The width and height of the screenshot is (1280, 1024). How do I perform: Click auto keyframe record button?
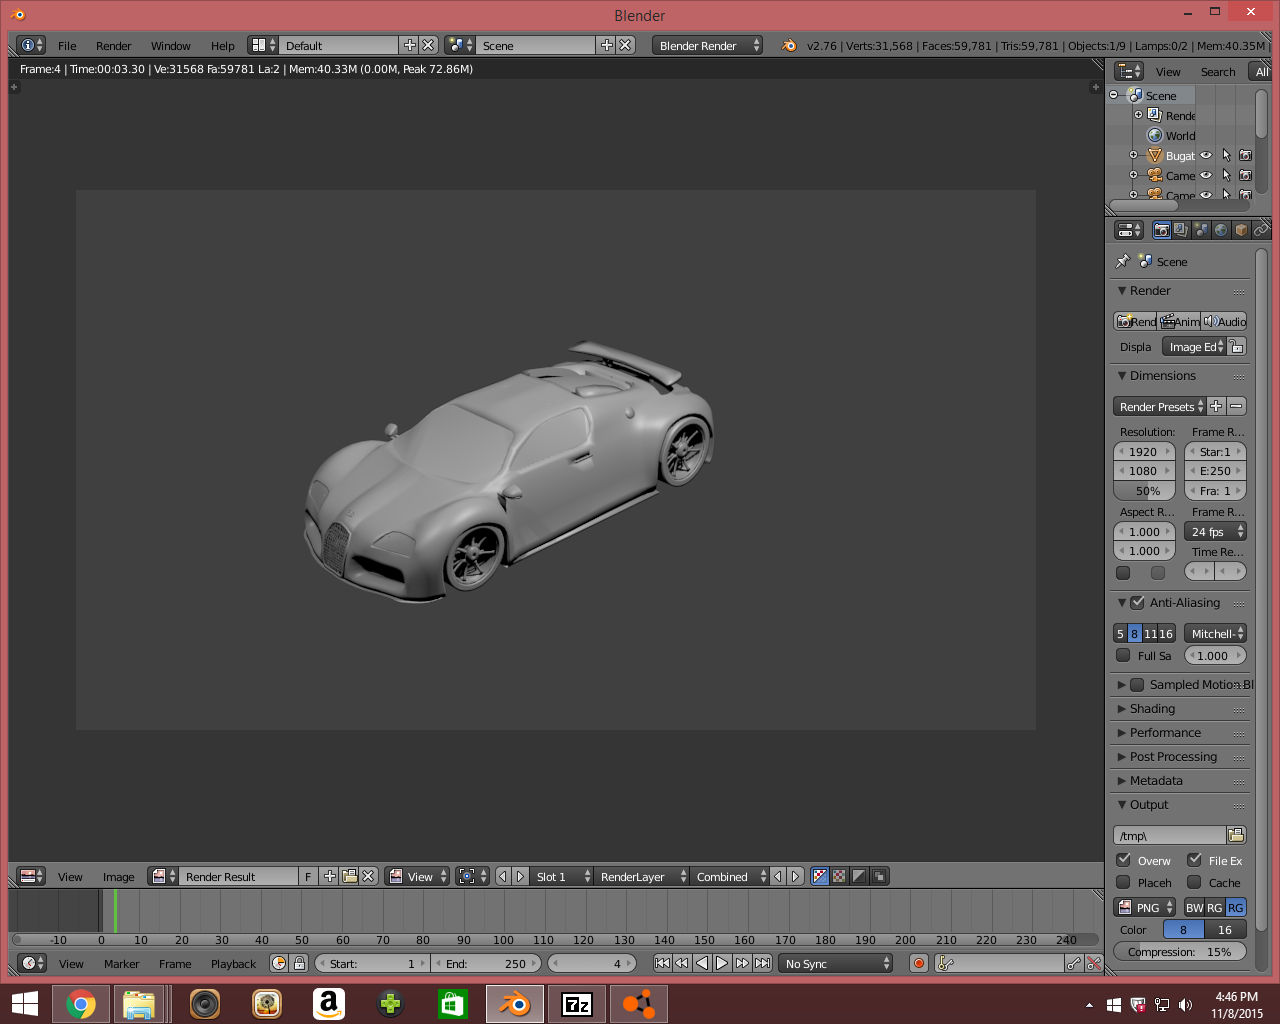919,963
